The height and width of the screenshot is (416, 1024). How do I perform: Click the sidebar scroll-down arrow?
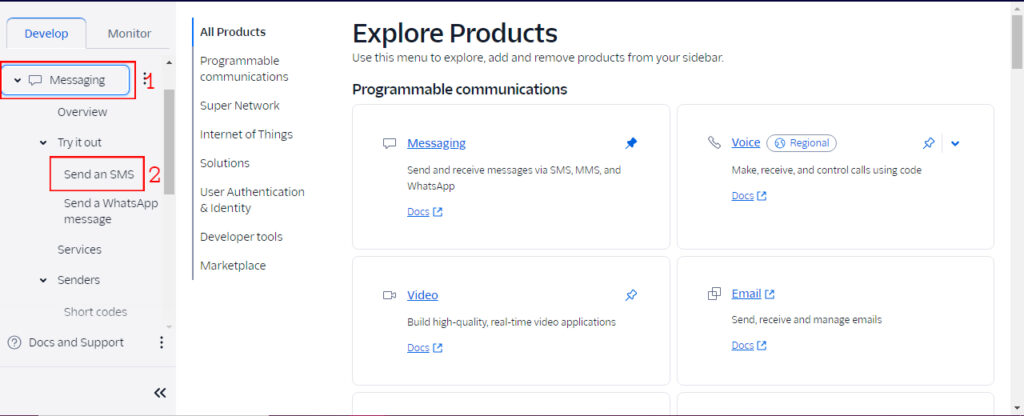pyautogui.click(x=169, y=327)
